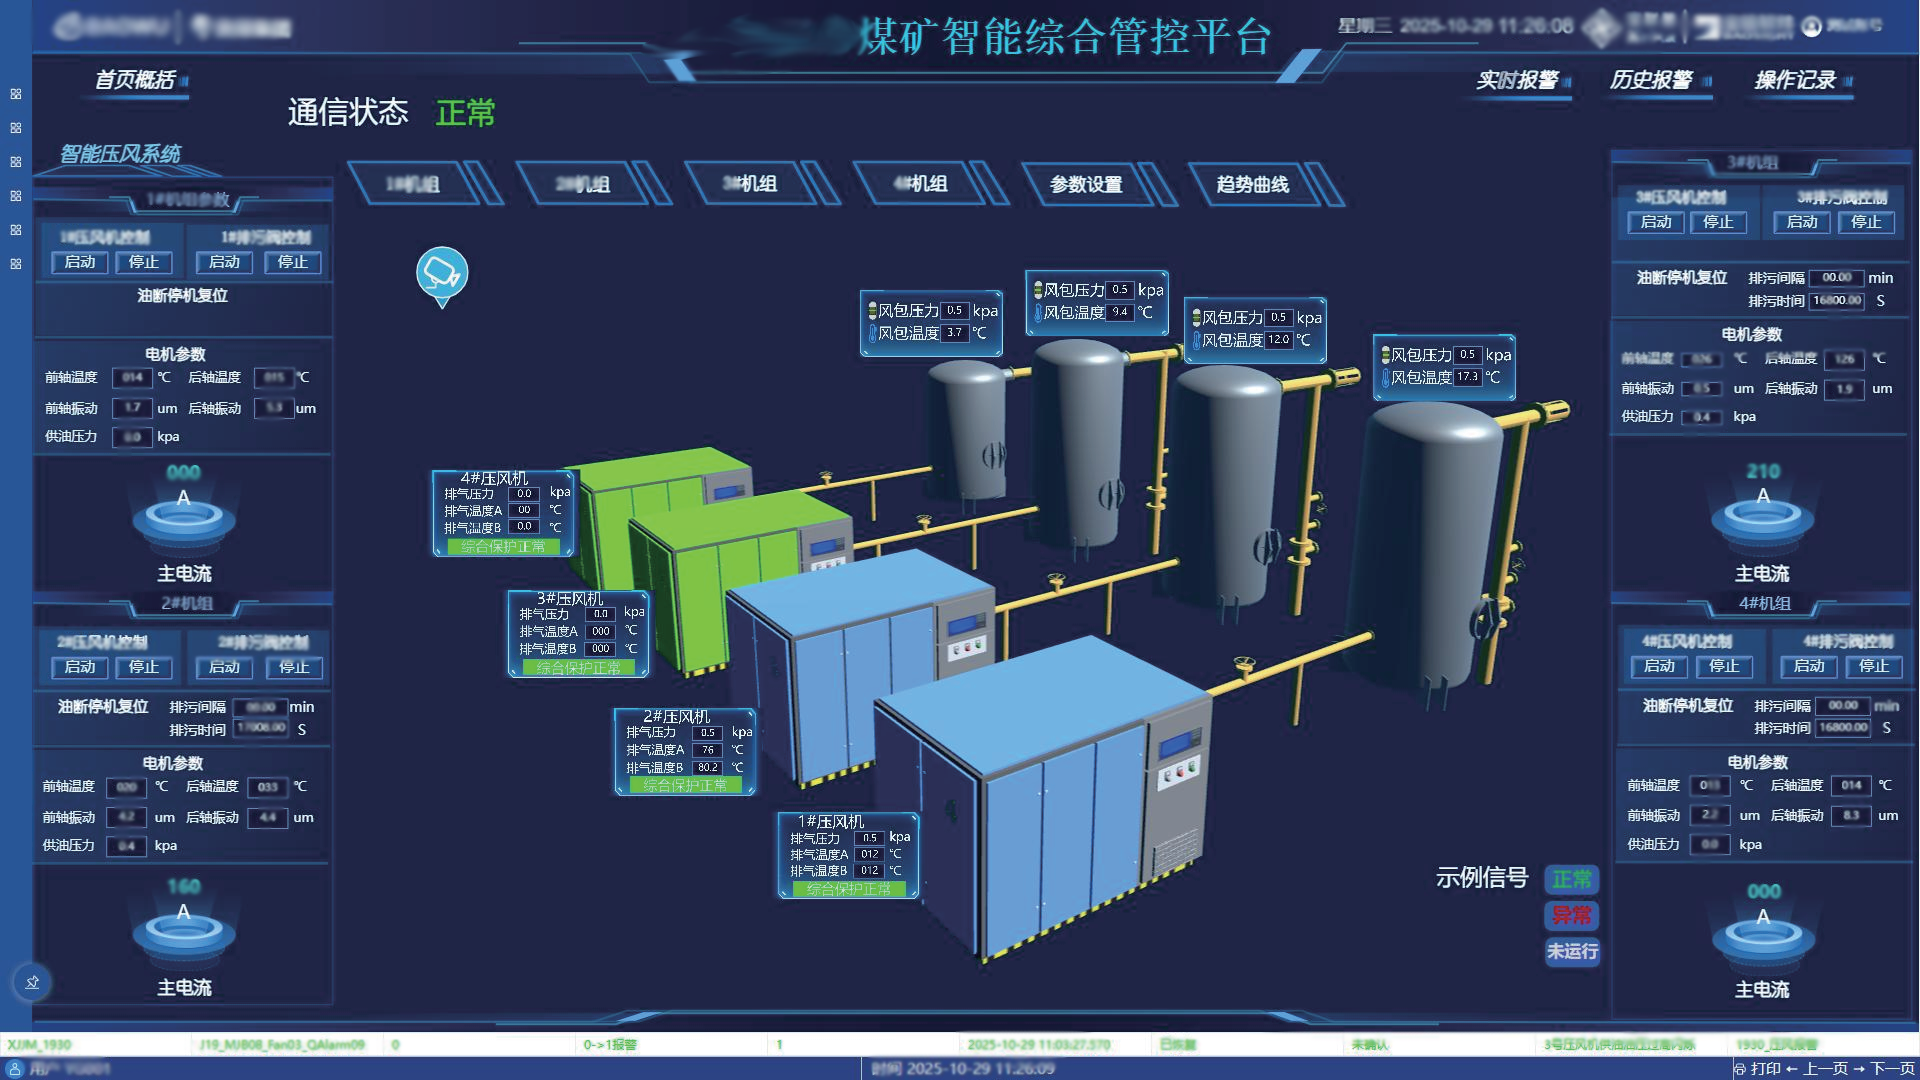Click the 4#机组 main current gauge icon

click(1762, 936)
